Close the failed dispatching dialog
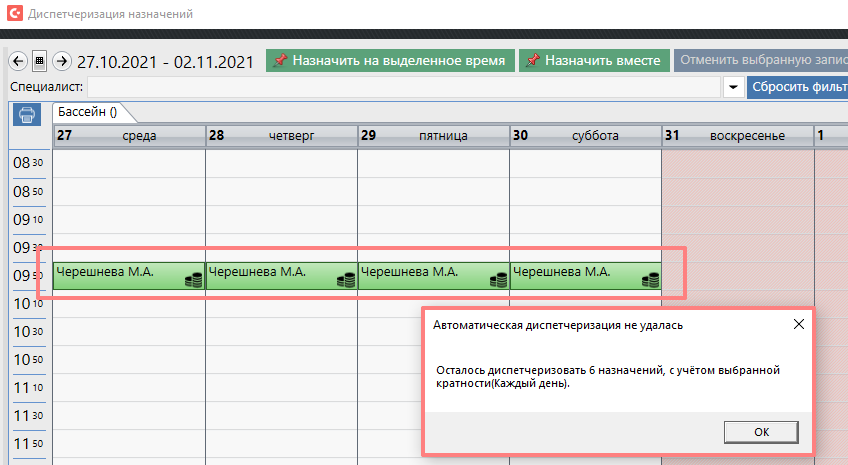The height and width of the screenshot is (465, 848). (x=798, y=325)
